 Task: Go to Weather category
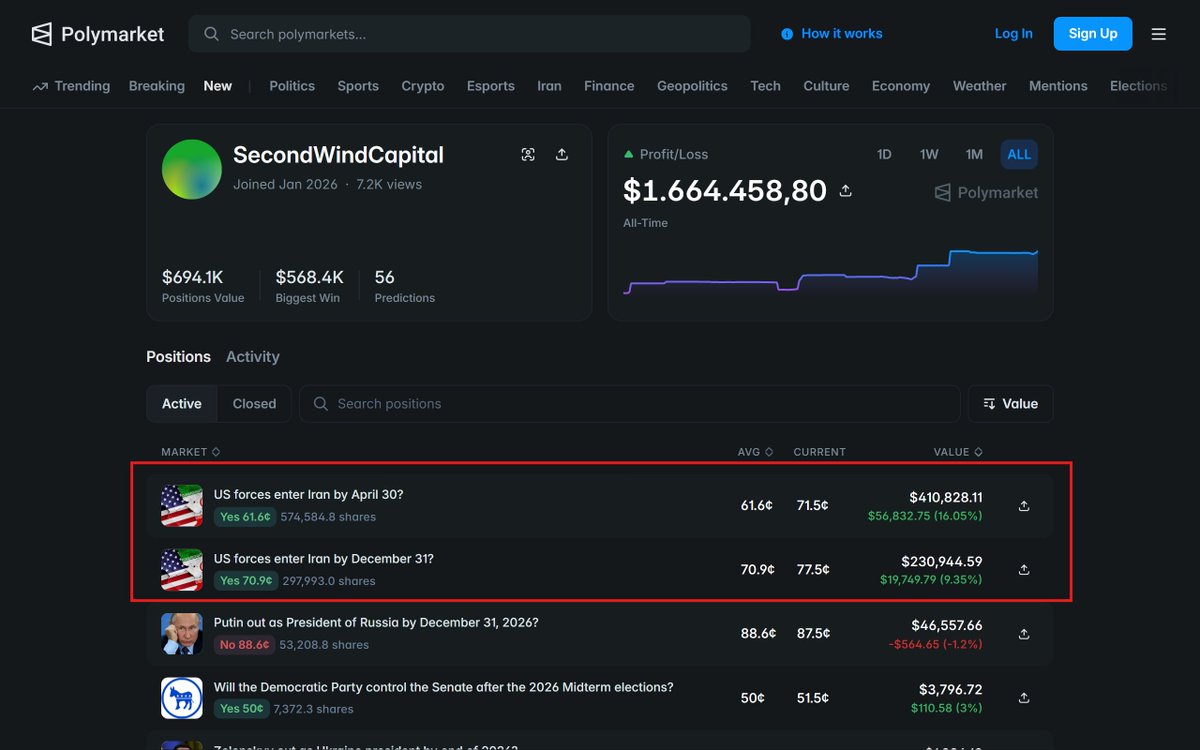pos(979,86)
